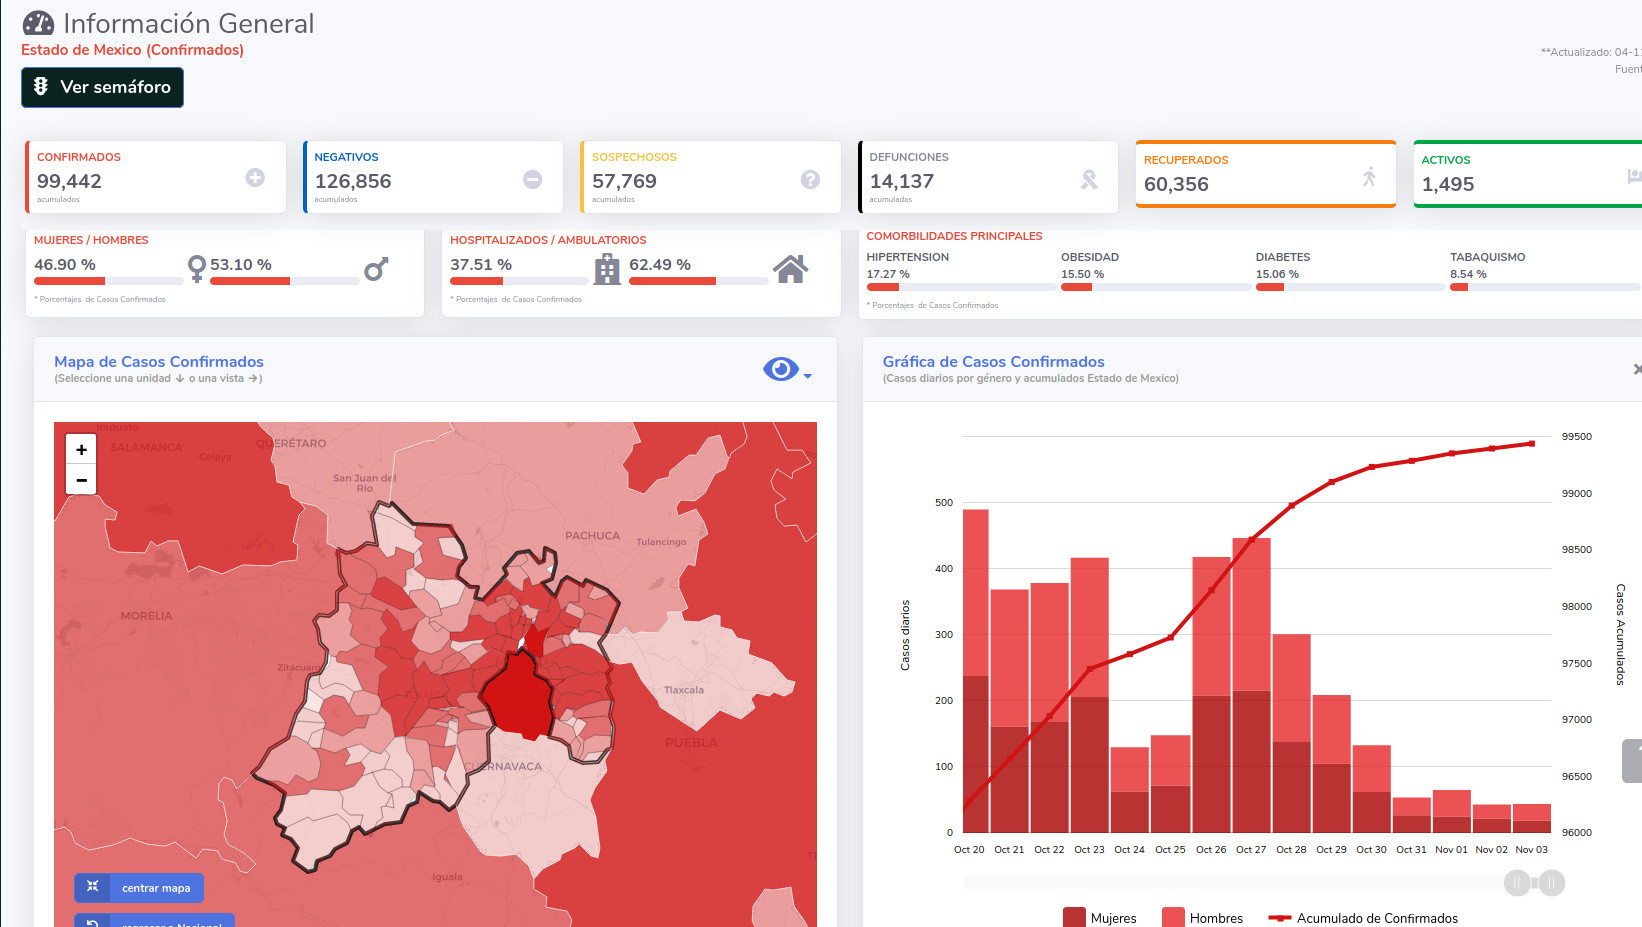The image size is (1642, 927).
Task: Click the Tabaquismo 8.54 % value
Action: pyautogui.click(x=1468, y=274)
